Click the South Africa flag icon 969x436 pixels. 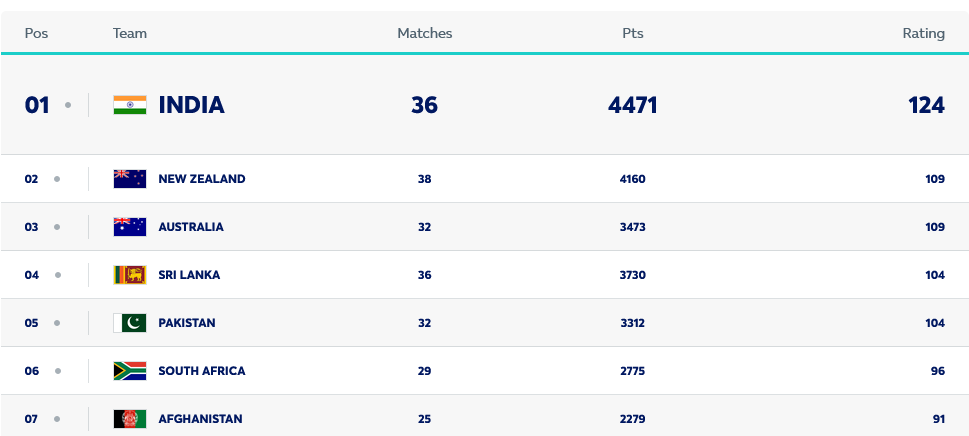tap(130, 371)
